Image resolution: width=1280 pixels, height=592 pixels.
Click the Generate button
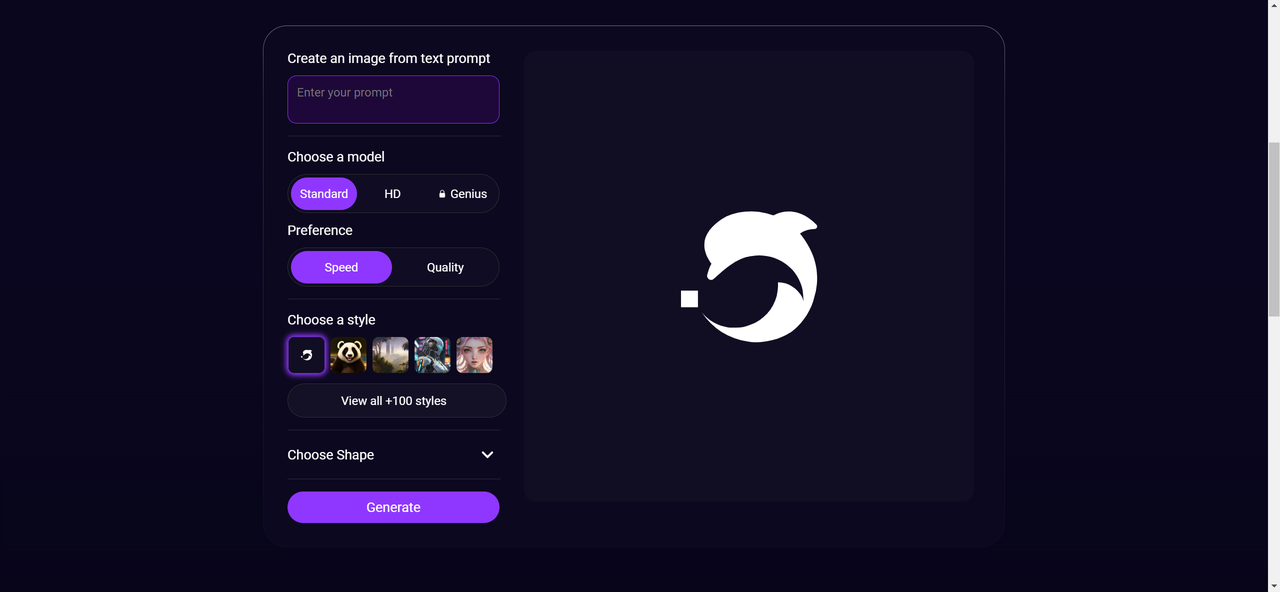point(393,507)
